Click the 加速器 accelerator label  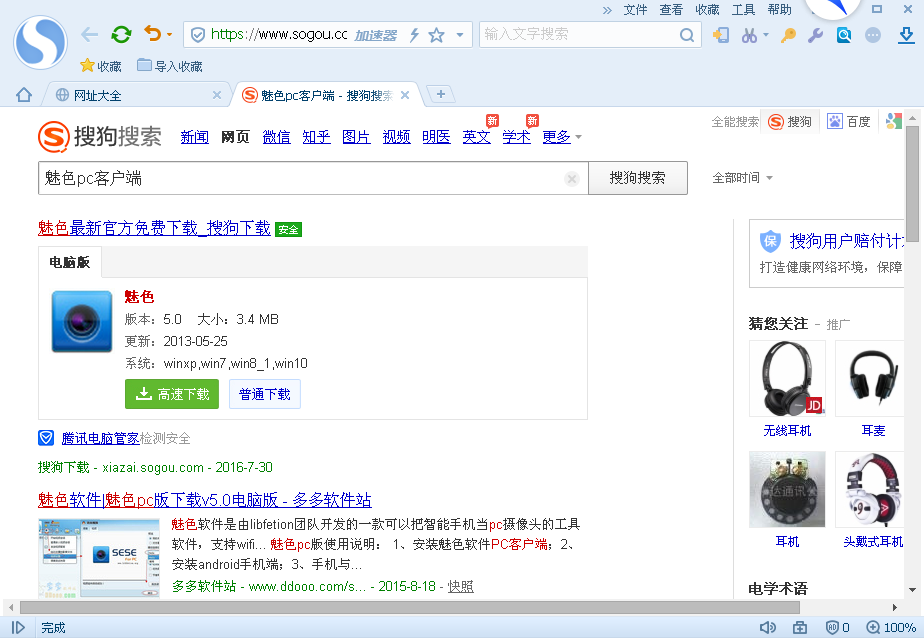pos(375,35)
